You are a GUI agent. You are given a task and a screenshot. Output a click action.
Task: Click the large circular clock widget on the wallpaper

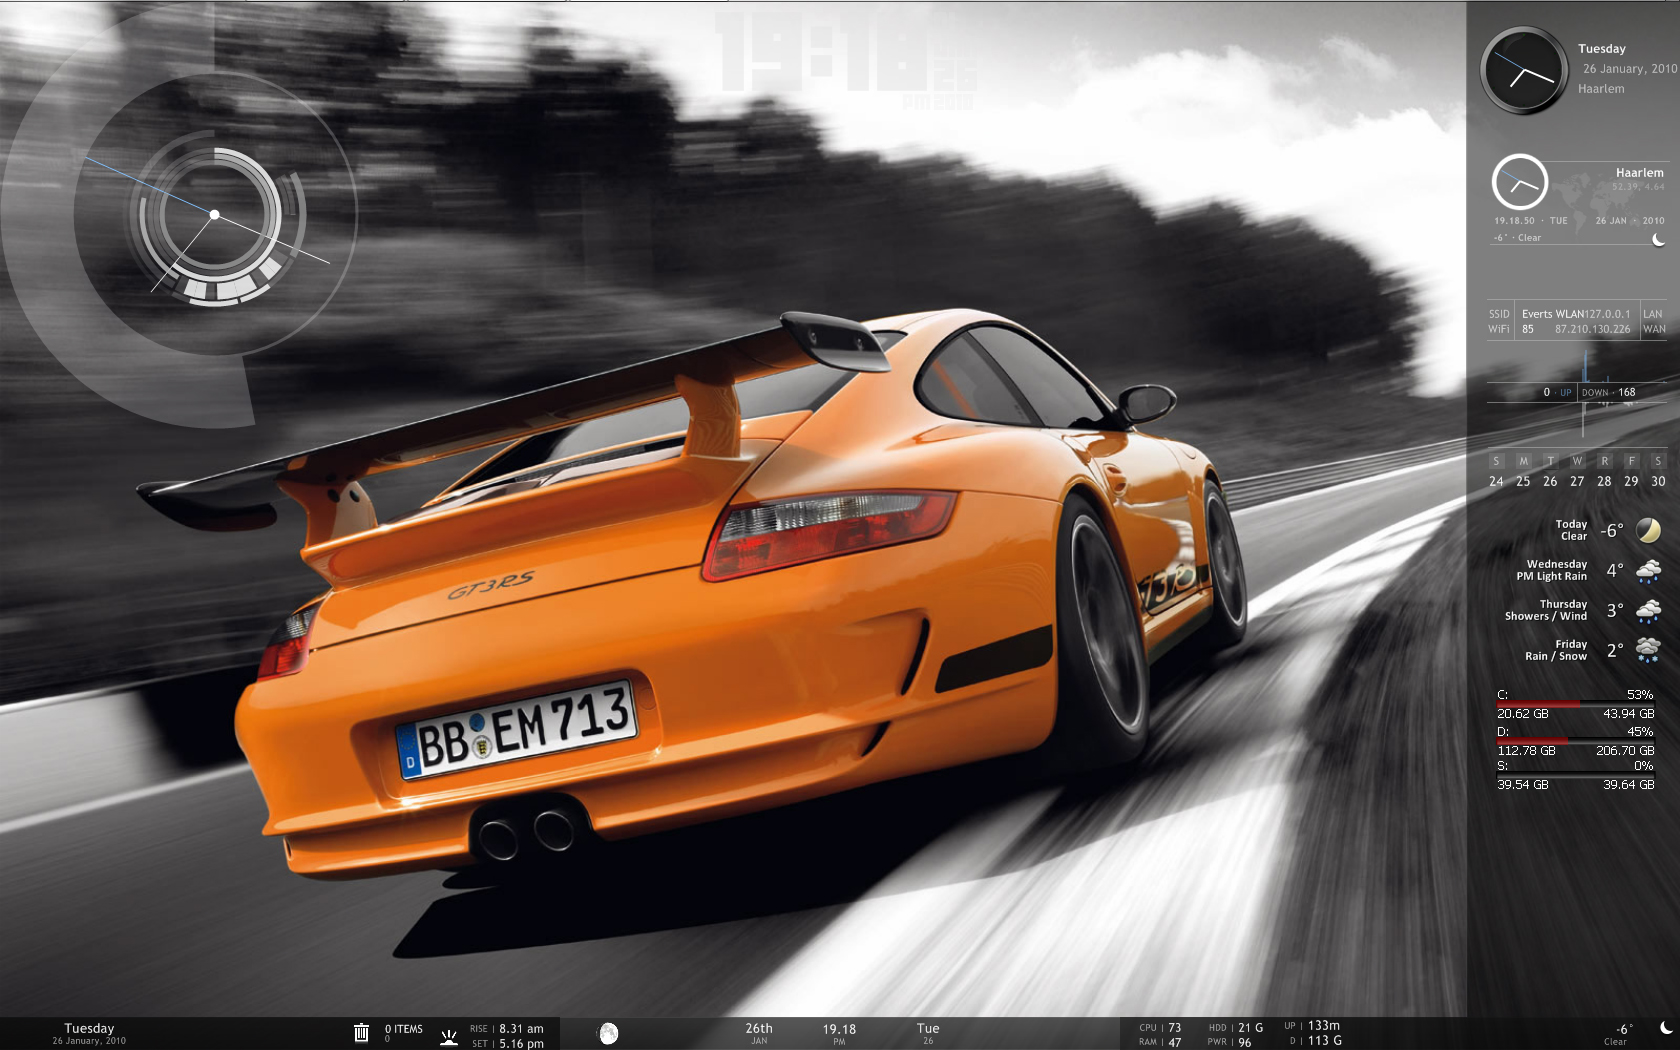[x=215, y=215]
